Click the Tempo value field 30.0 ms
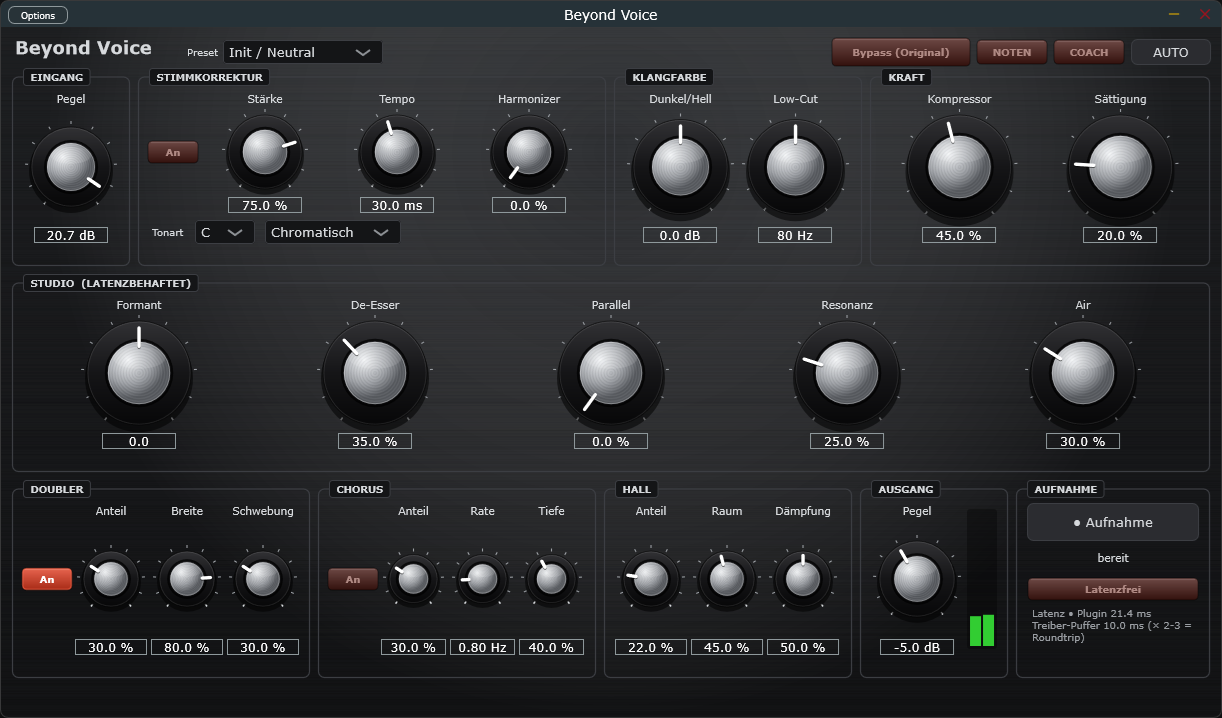Viewport: 1222px width, 718px height. pyautogui.click(x=397, y=205)
